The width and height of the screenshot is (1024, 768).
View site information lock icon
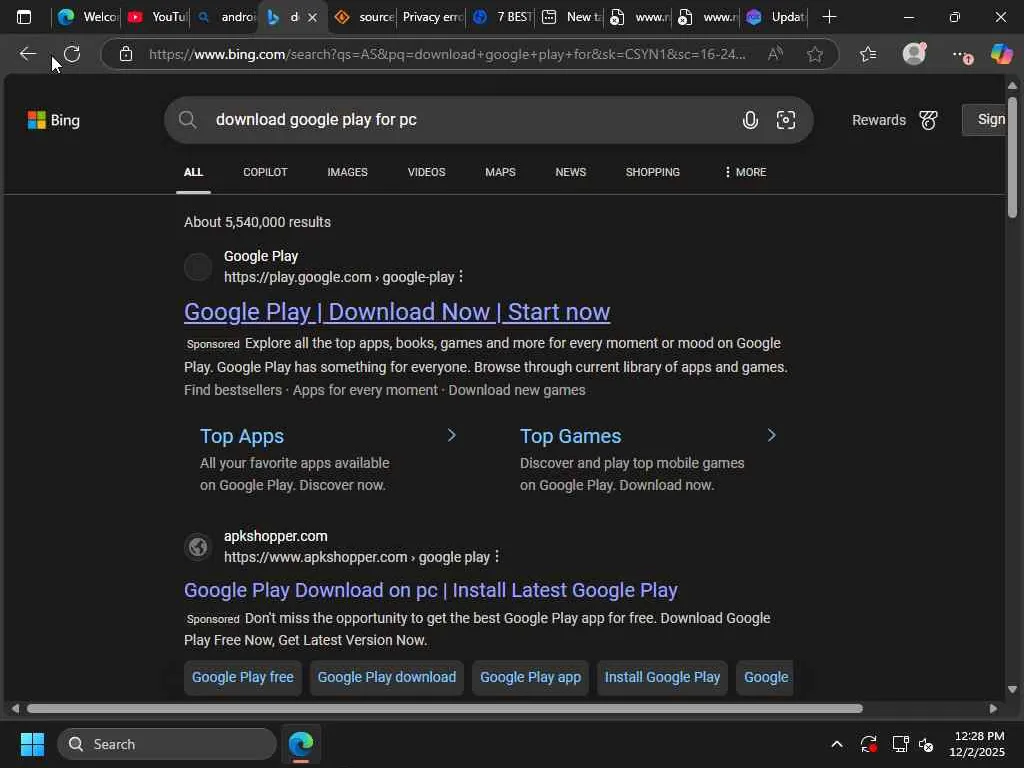[126, 54]
